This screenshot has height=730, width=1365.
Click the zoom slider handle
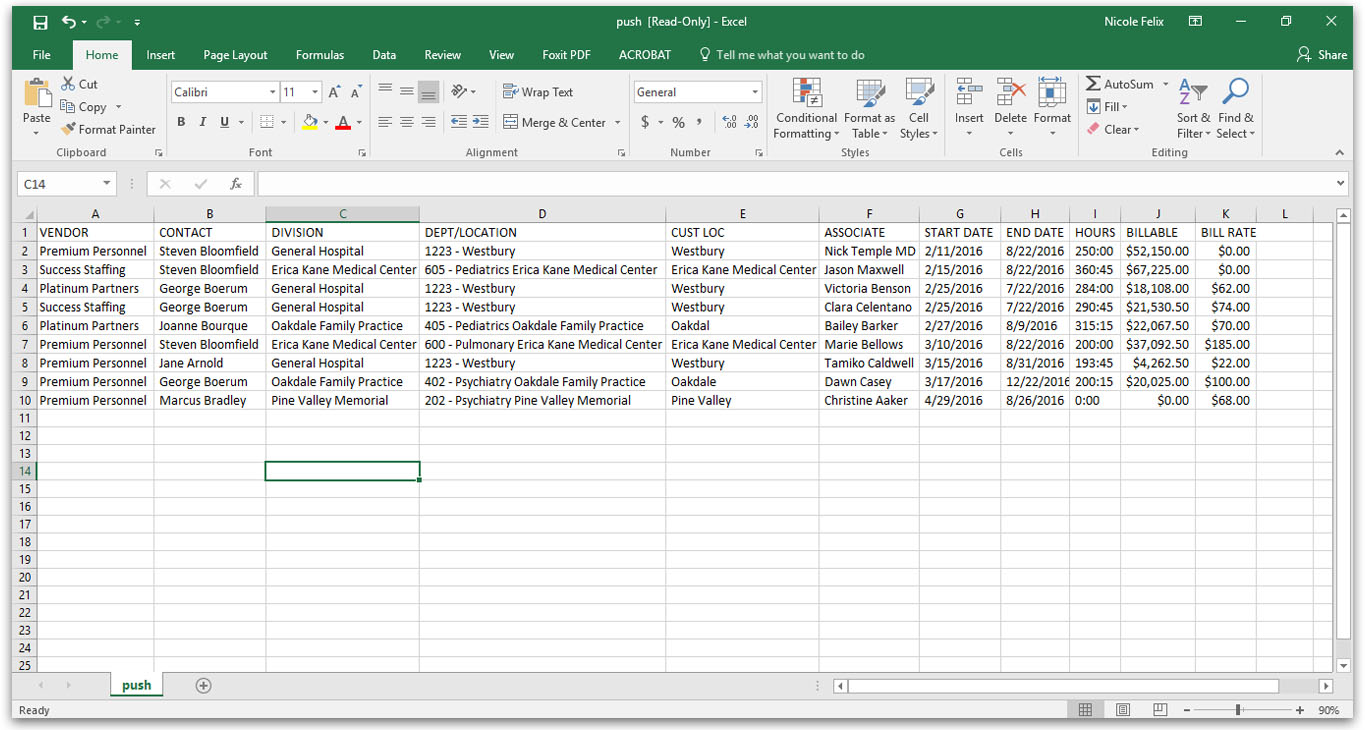point(1238,710)
